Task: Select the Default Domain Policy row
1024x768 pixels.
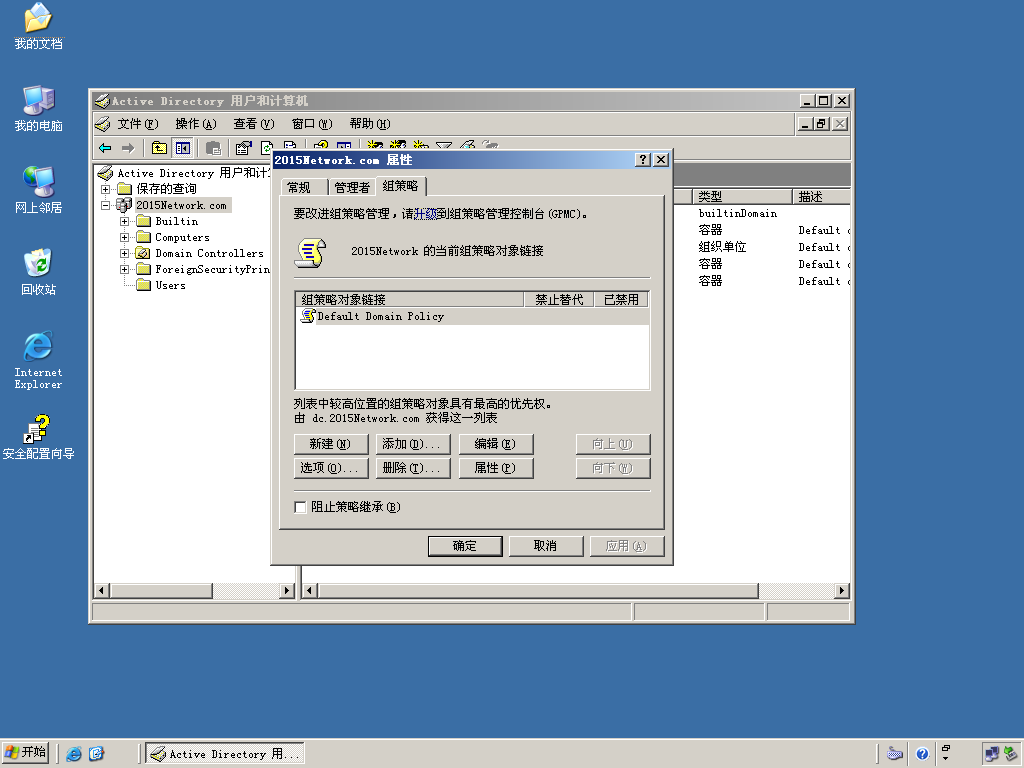Action: (x=473, y=316)
